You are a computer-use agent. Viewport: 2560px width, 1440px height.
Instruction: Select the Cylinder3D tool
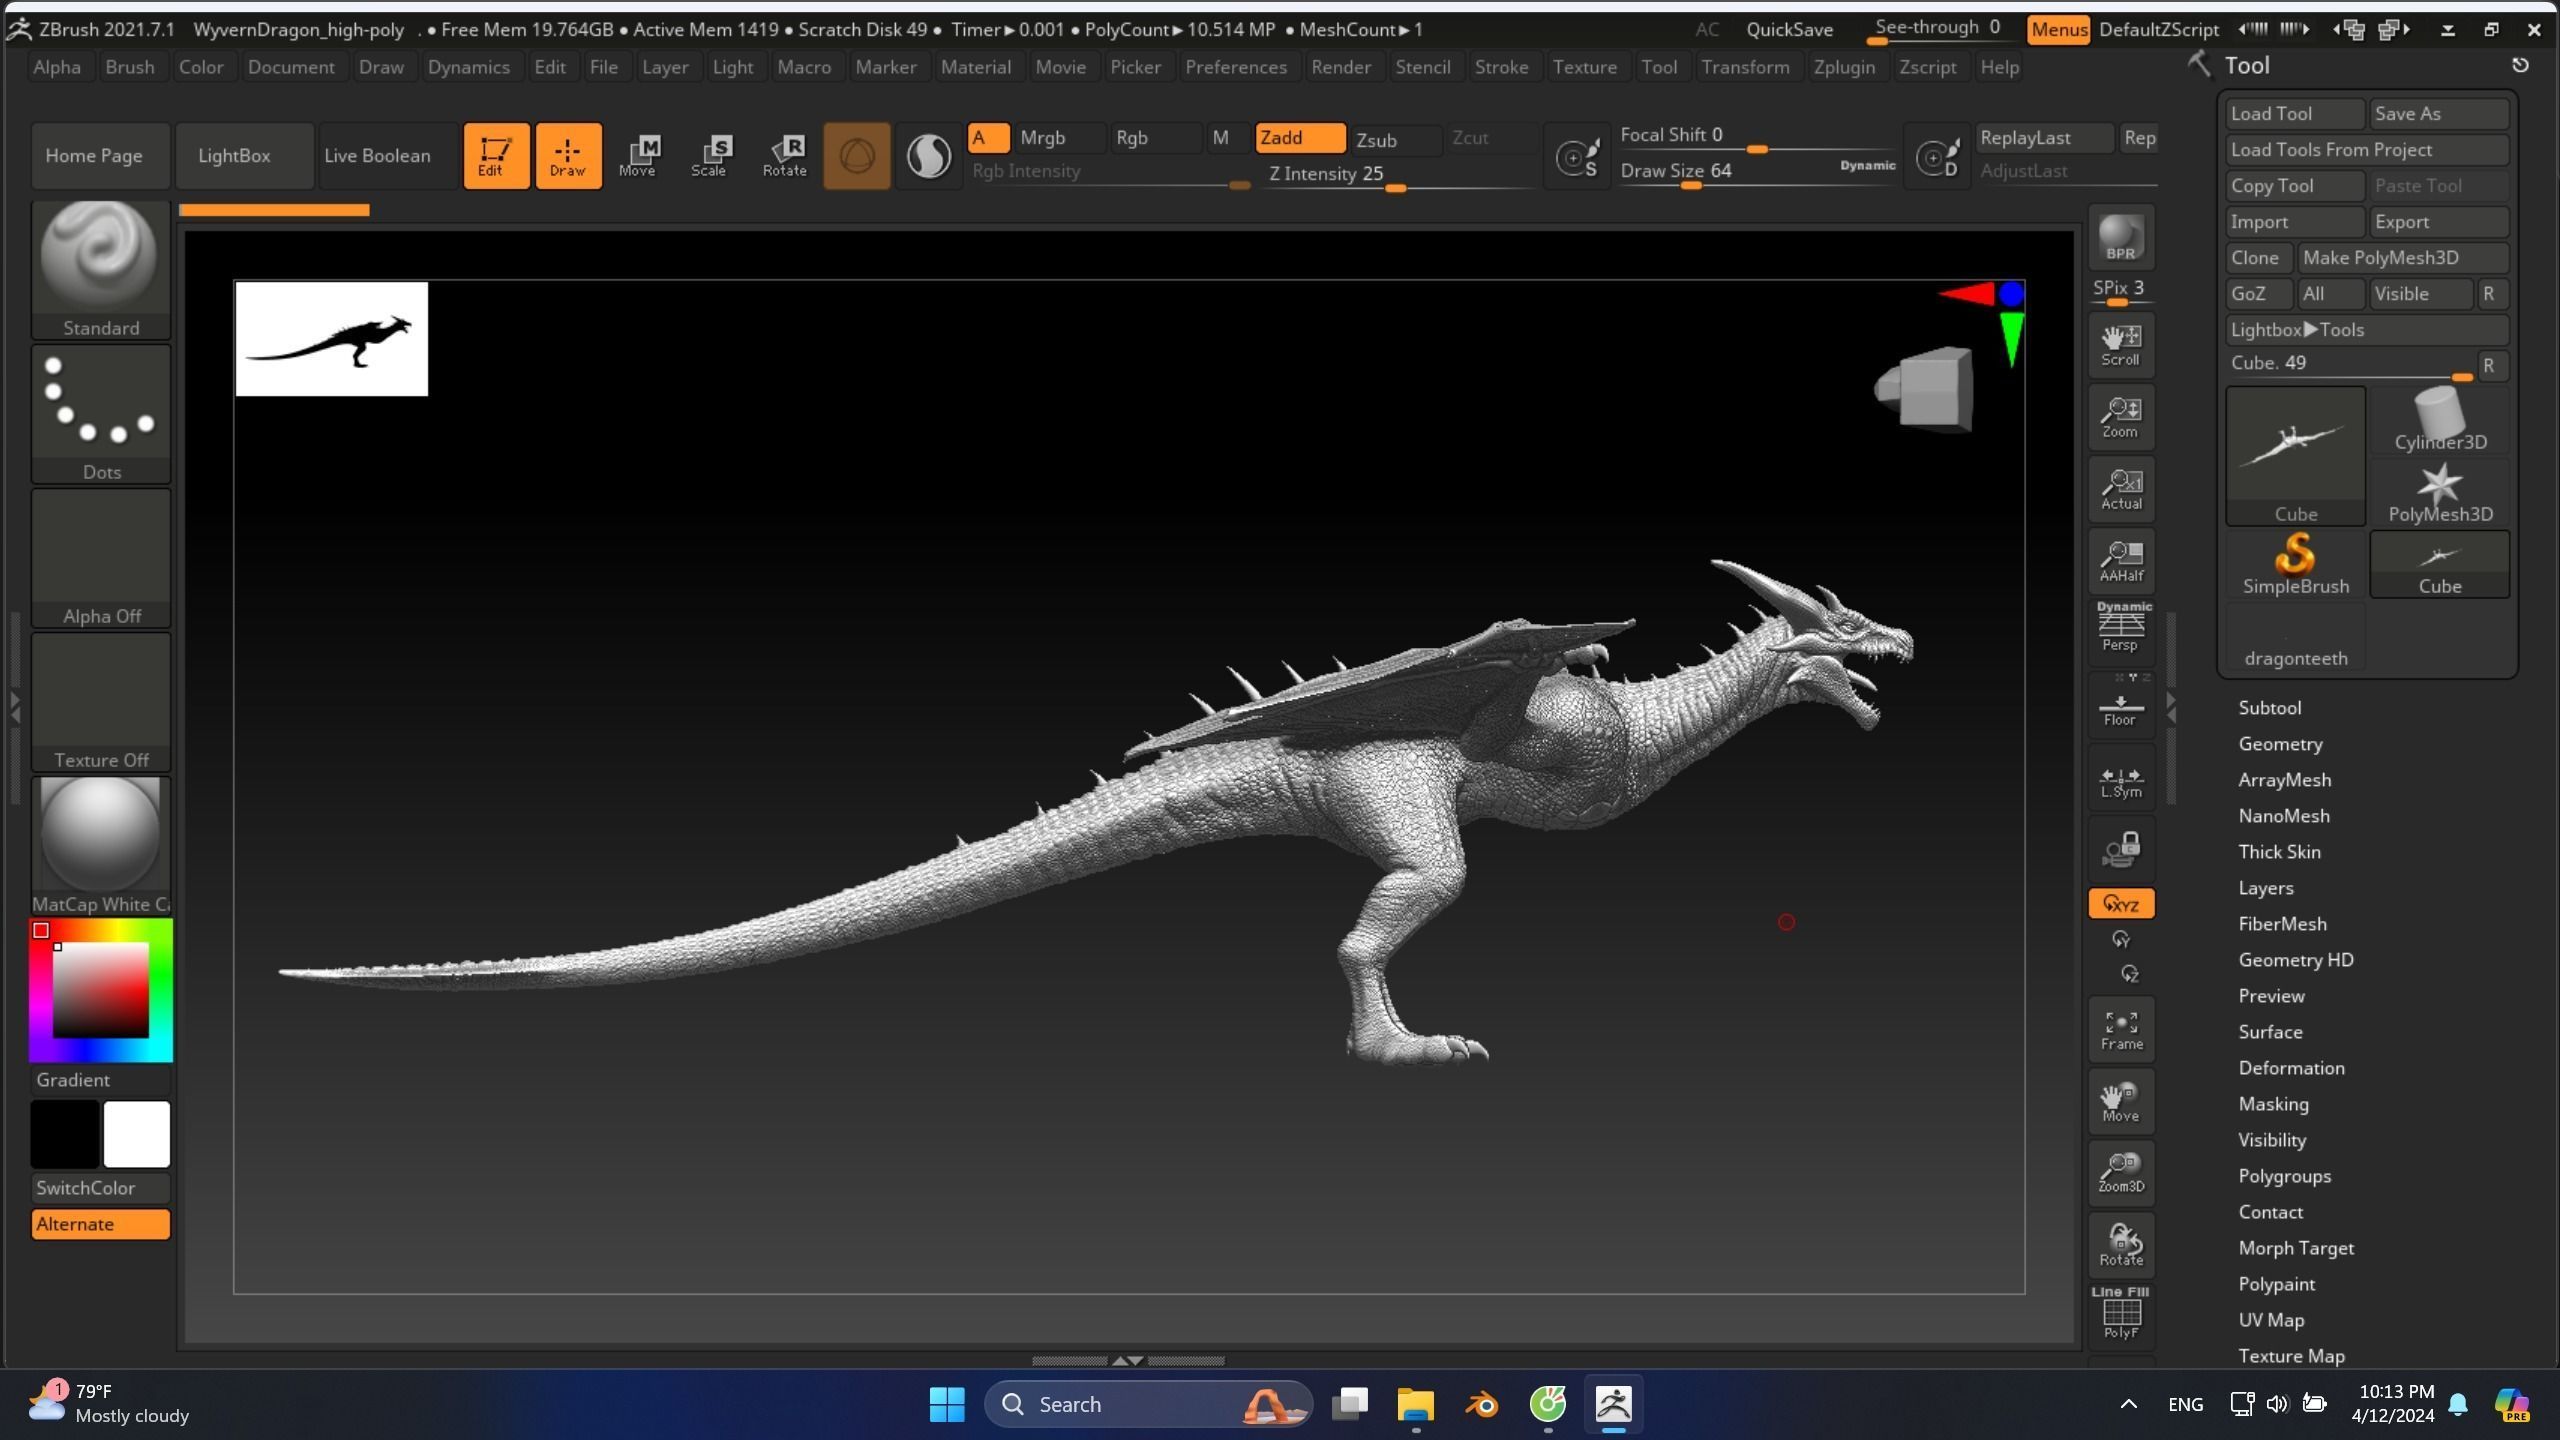[2440, 420]
